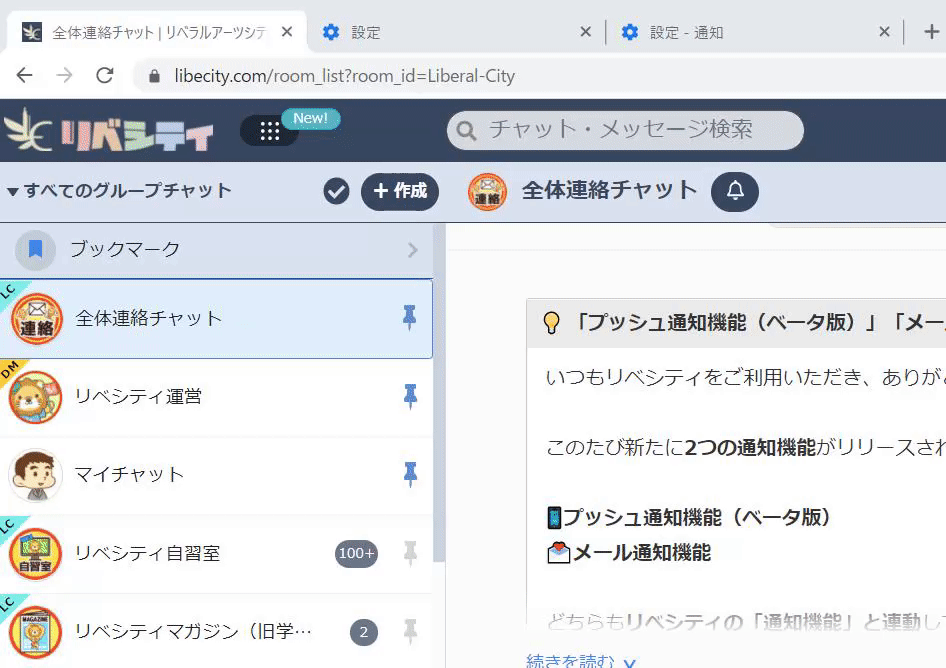946x668 pixels.
Task: Go back in browser history
Action: tap(25, 75)
